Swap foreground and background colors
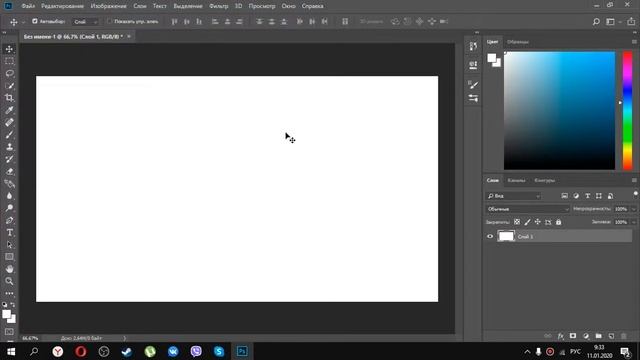This screenshot has width=640, height=360. coord(13,304)
